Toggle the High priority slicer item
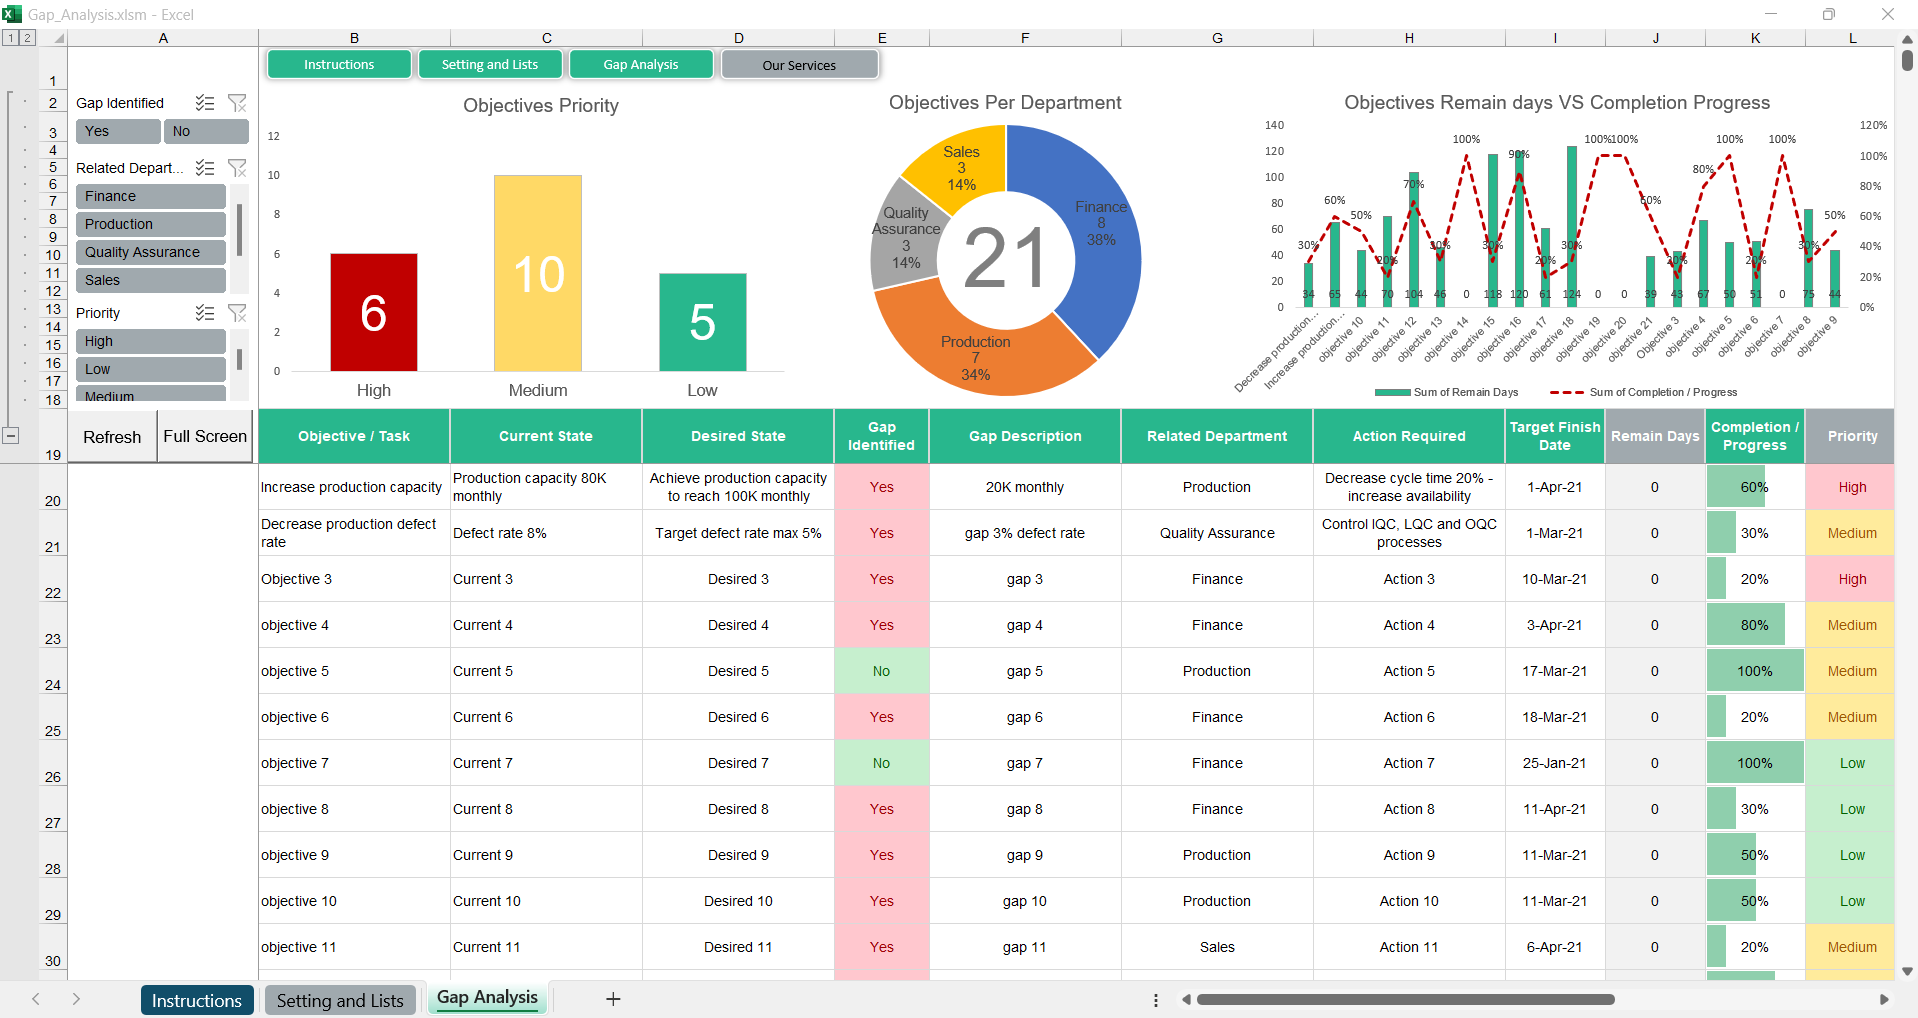The width and height of the screenshot is (1918, 1018). coord(150,341)
